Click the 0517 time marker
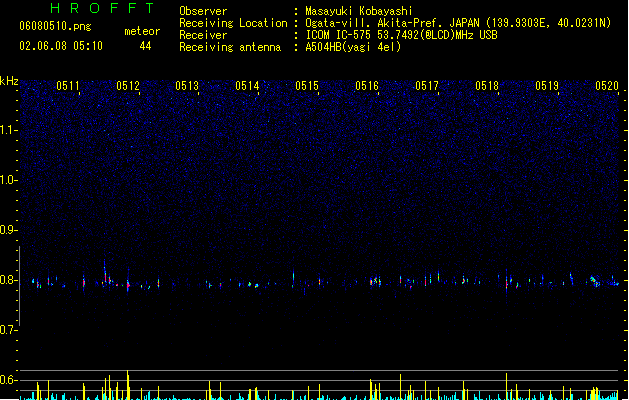 [x=427, y=86]
